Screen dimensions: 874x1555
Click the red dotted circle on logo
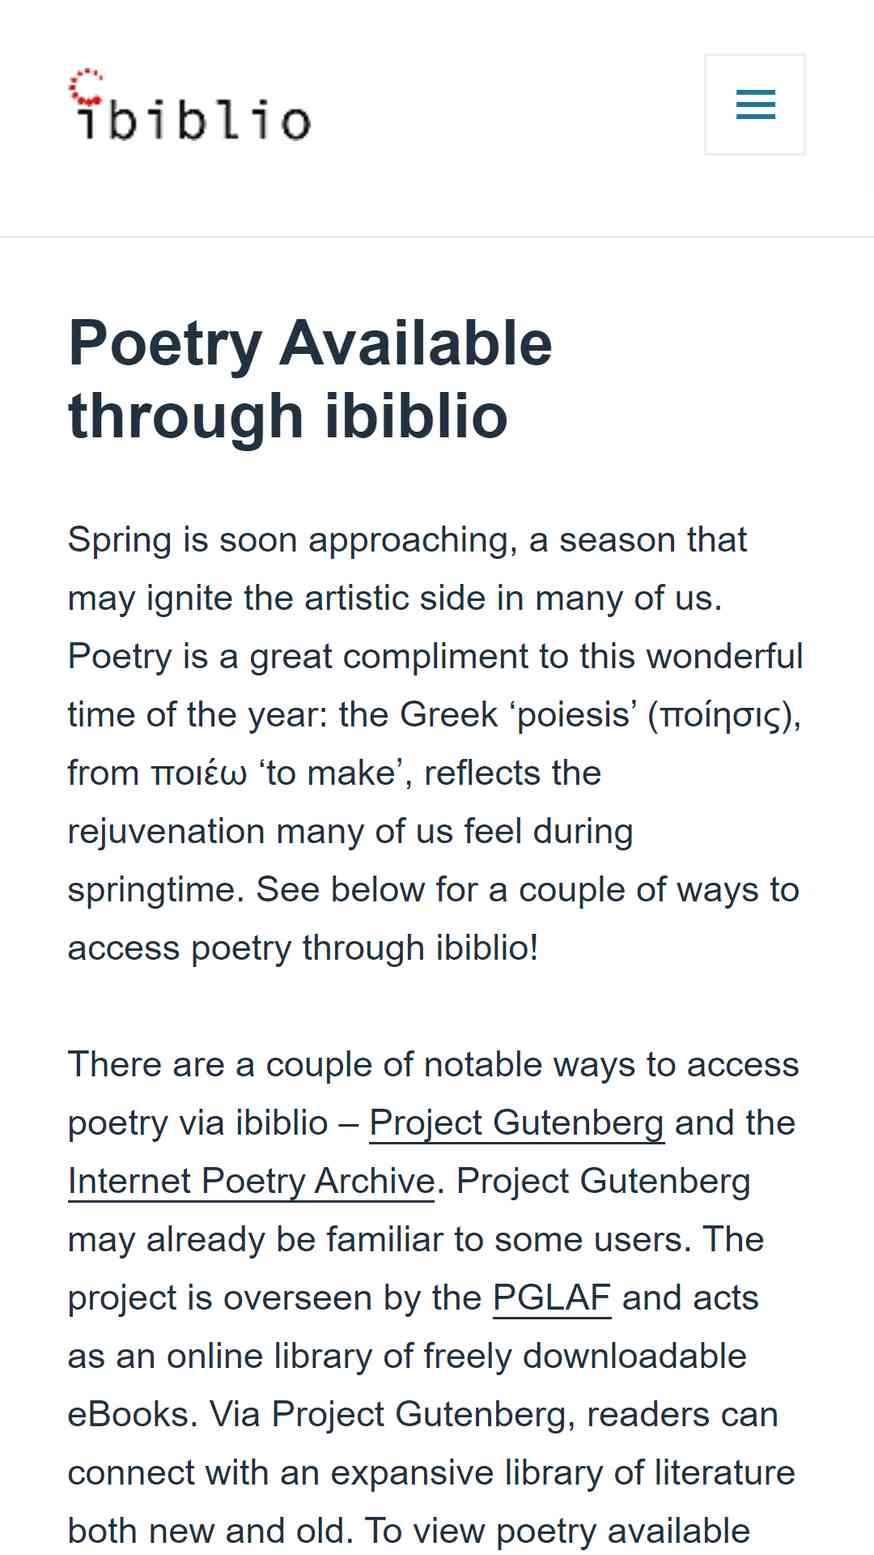pyautogui.click(x=86, y=86)
